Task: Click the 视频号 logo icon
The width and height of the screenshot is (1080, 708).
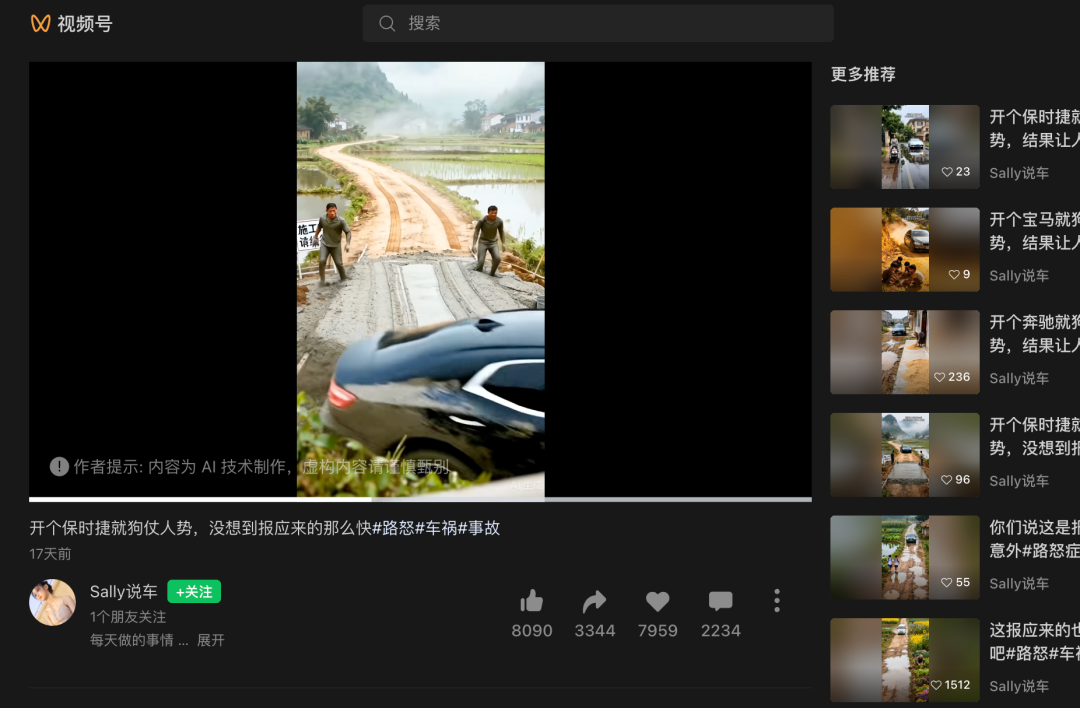Action: pos(40,23)
